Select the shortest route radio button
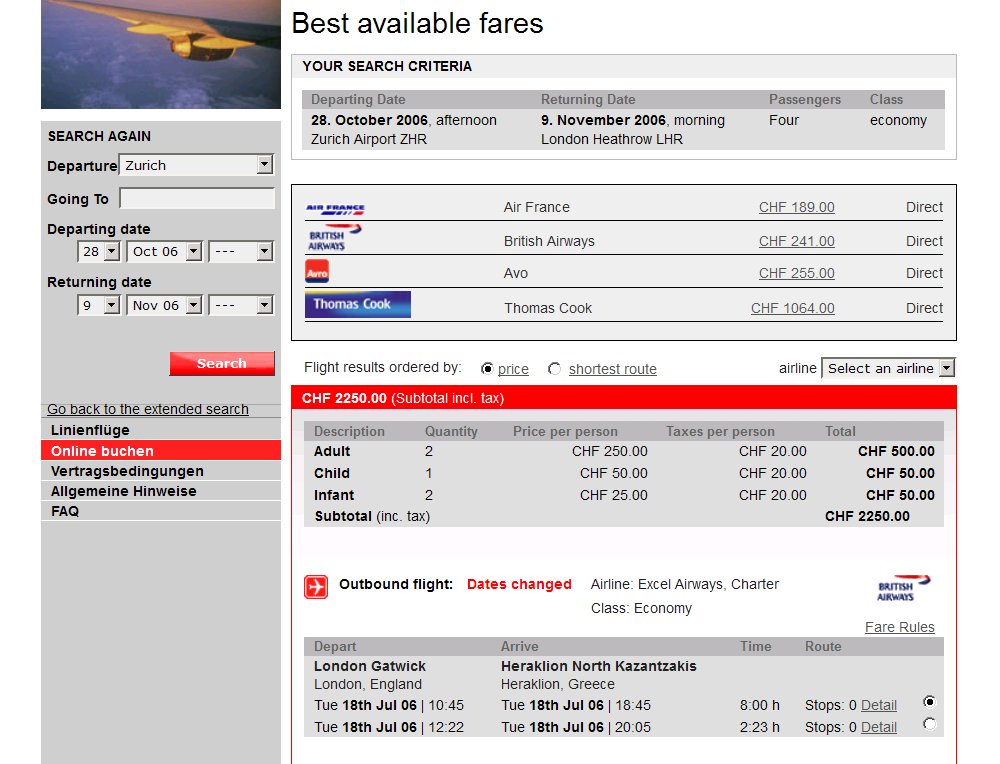The image size is (1000, 764). point(555,369)
